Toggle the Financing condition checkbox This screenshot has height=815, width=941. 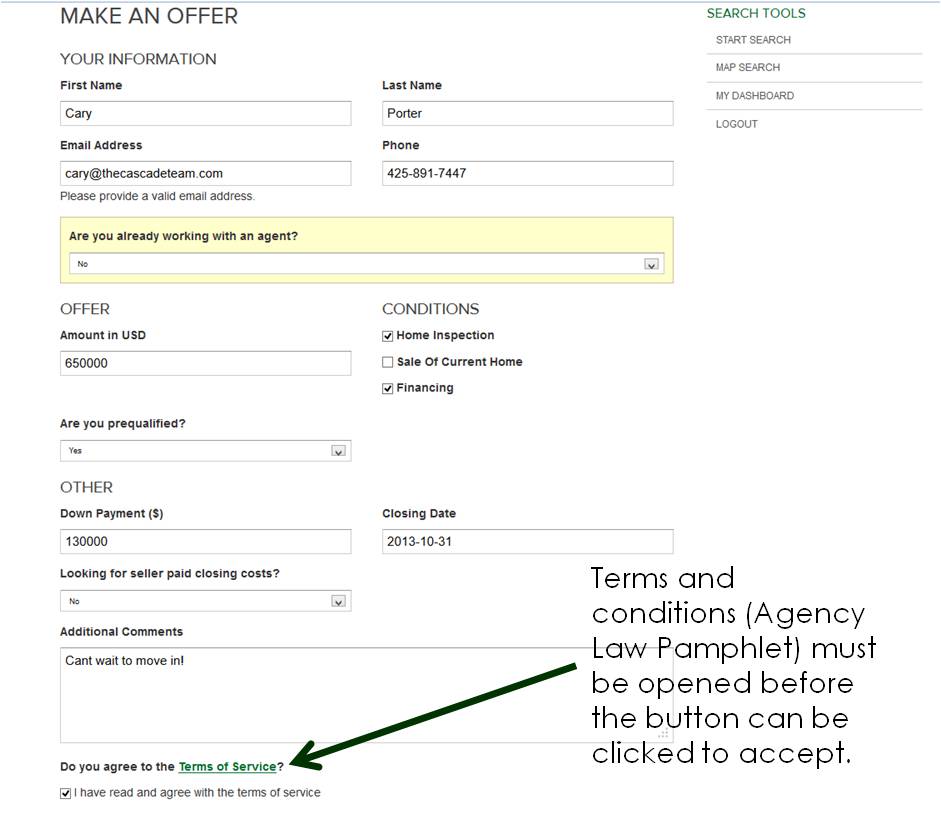tap(388, 389)
